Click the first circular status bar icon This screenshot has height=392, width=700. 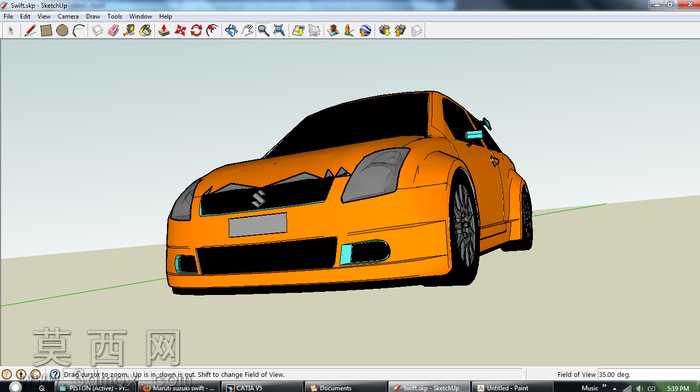pyautogui.click(x=7, y=374)
